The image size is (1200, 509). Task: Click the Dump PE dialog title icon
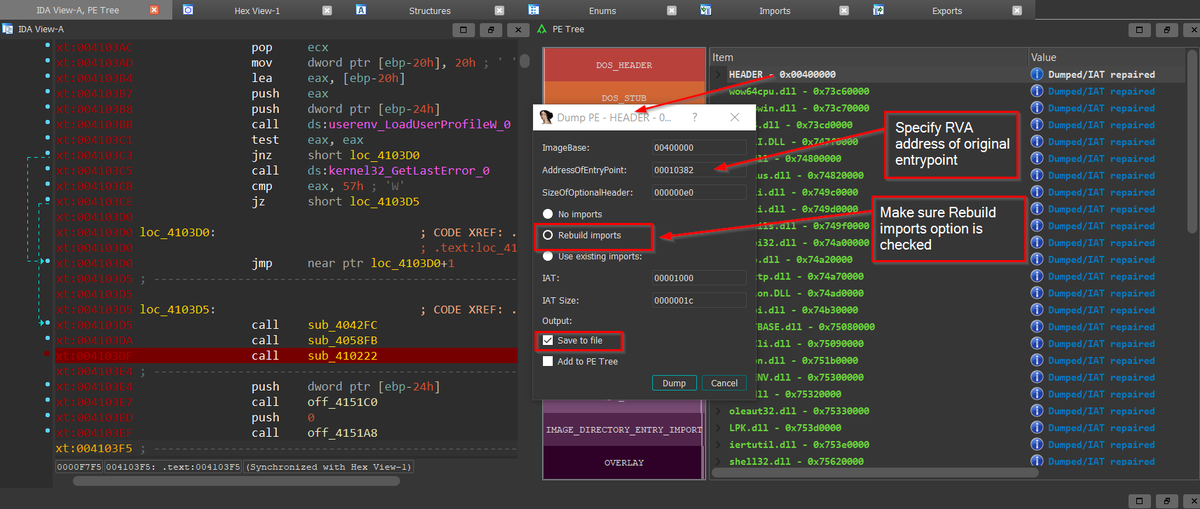pos(546,117)
